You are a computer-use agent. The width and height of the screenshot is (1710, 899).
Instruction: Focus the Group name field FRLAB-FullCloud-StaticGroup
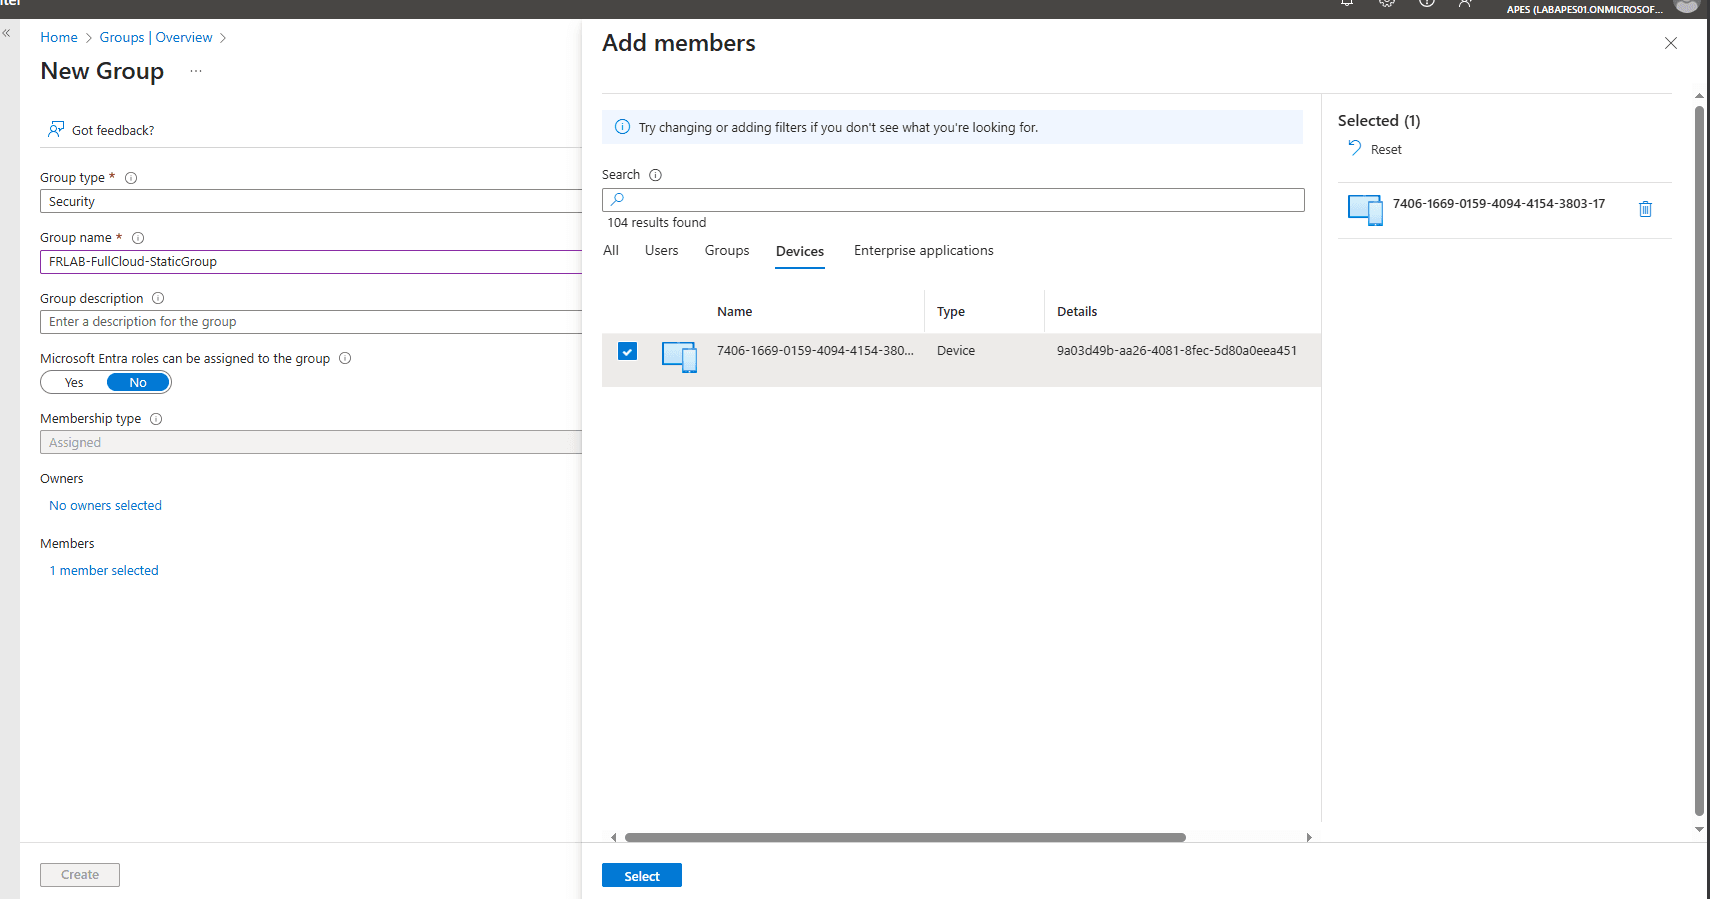click(x=311, y=262)
